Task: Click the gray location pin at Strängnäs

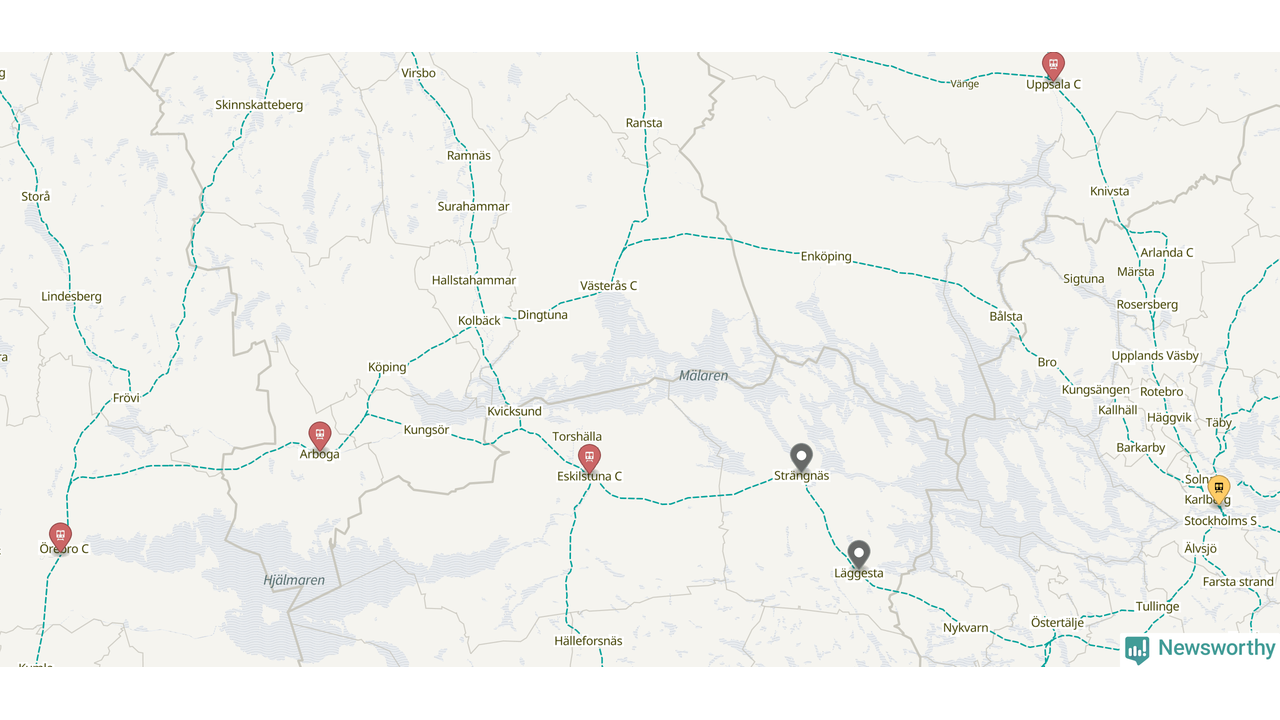Action: tap(801, 458)
